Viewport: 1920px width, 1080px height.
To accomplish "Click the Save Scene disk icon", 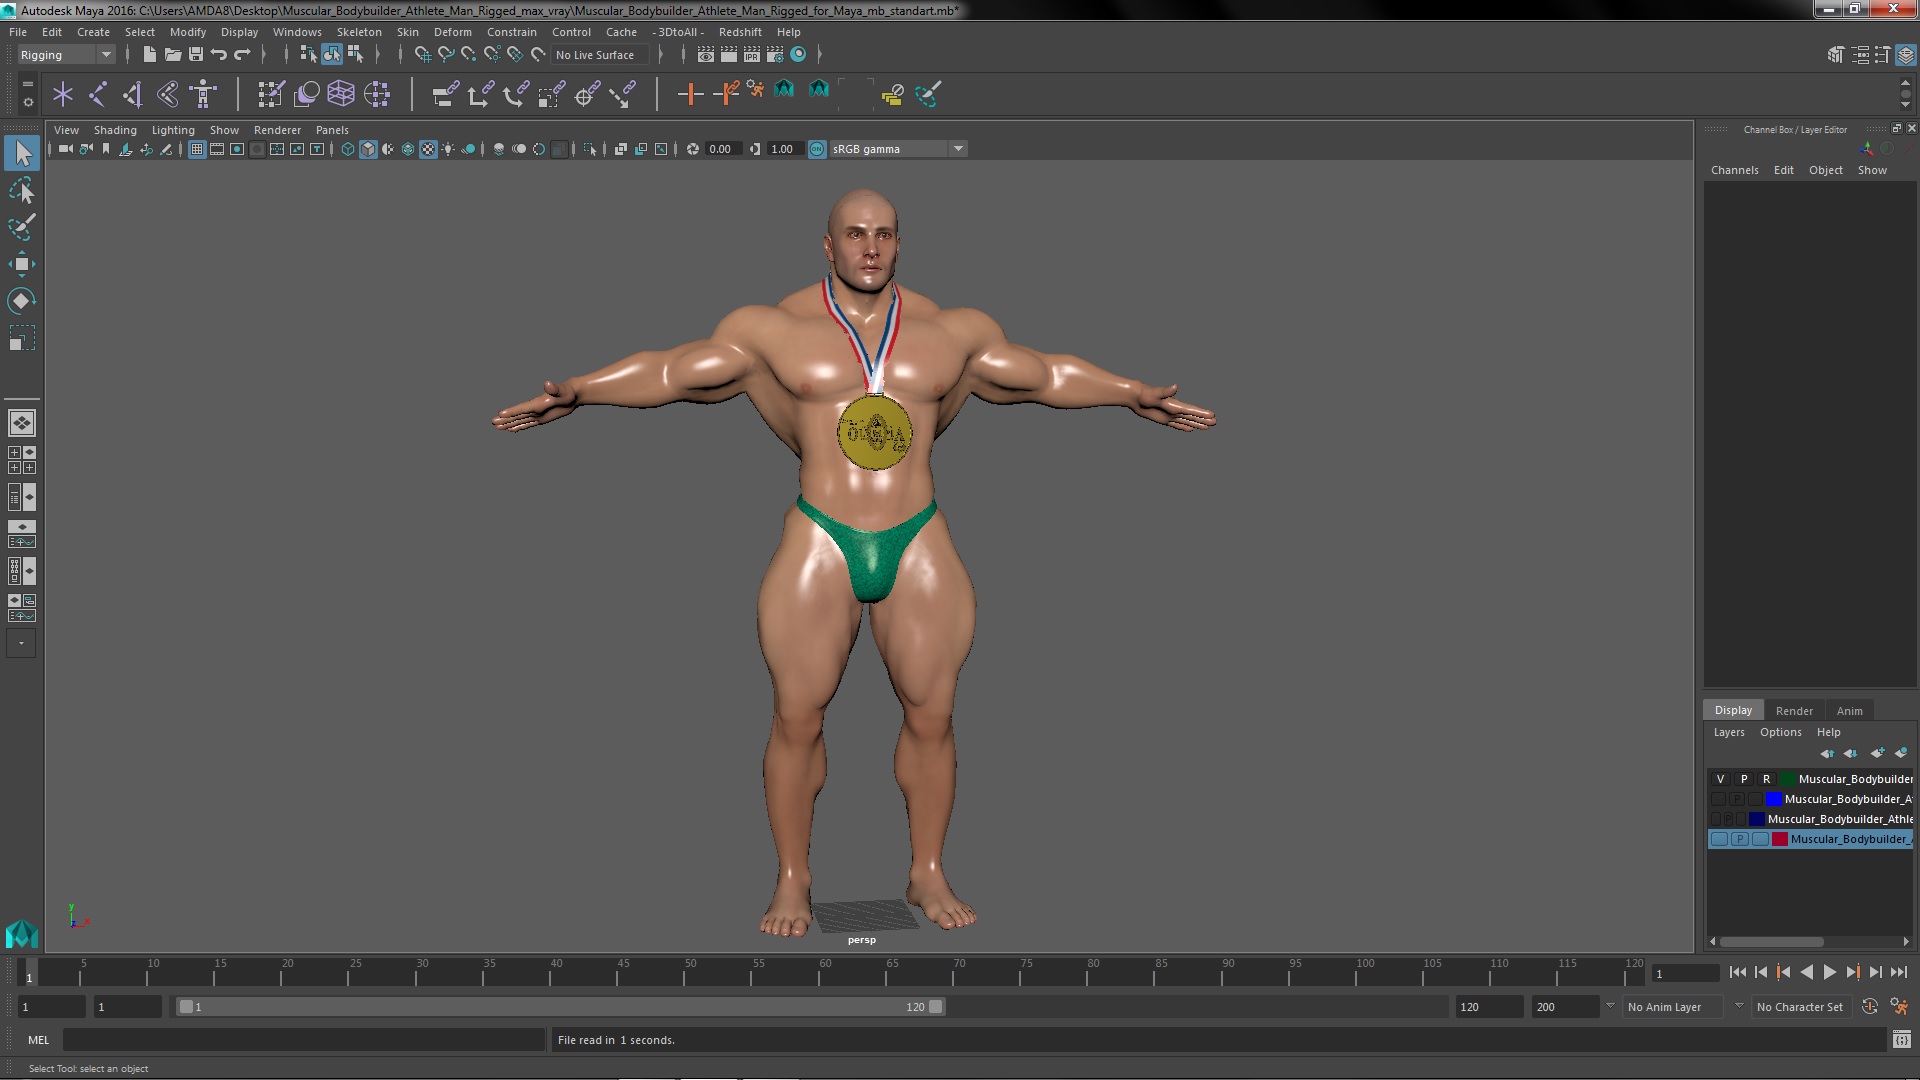I will click(196, 54).
